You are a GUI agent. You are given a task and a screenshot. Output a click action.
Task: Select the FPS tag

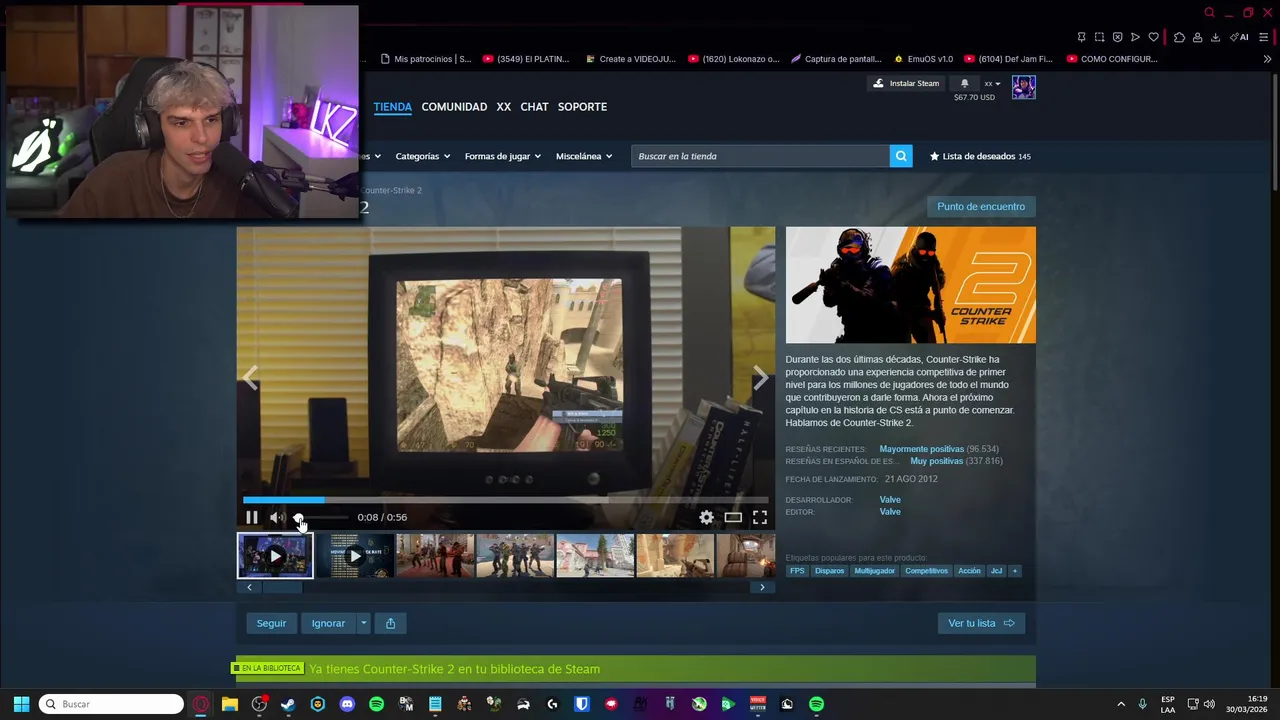click(797, 571)
